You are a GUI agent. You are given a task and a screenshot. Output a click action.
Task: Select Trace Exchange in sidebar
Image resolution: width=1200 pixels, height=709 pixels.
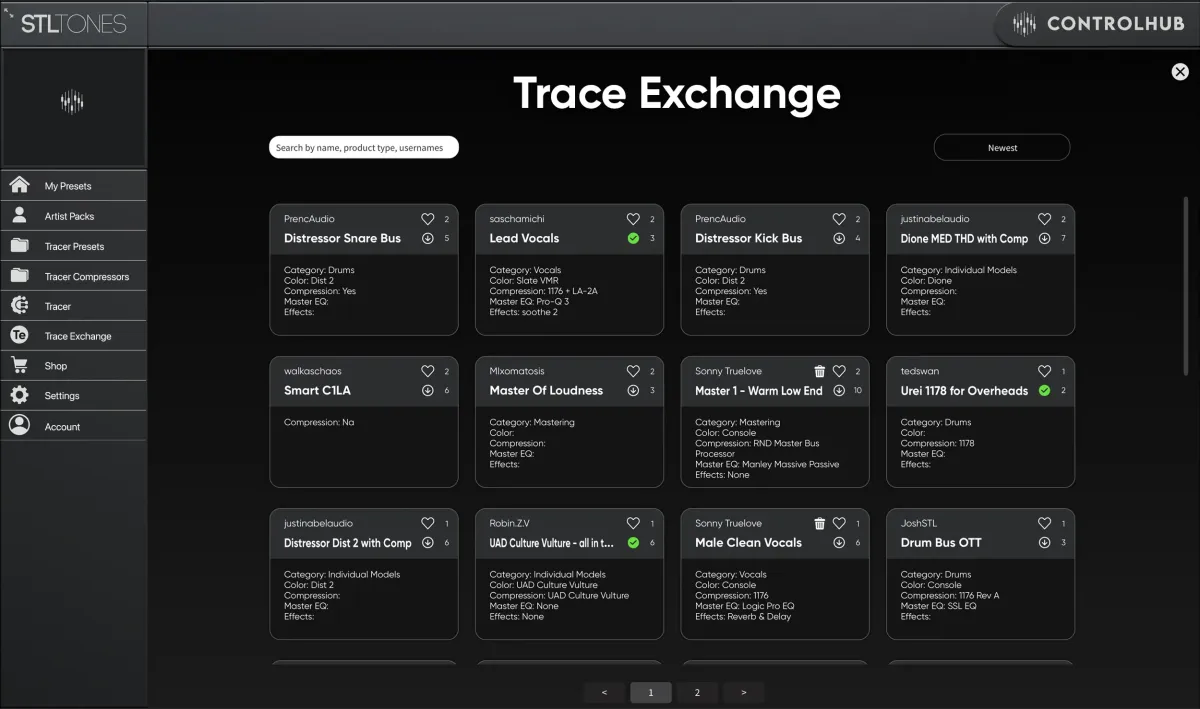point(74,336)
